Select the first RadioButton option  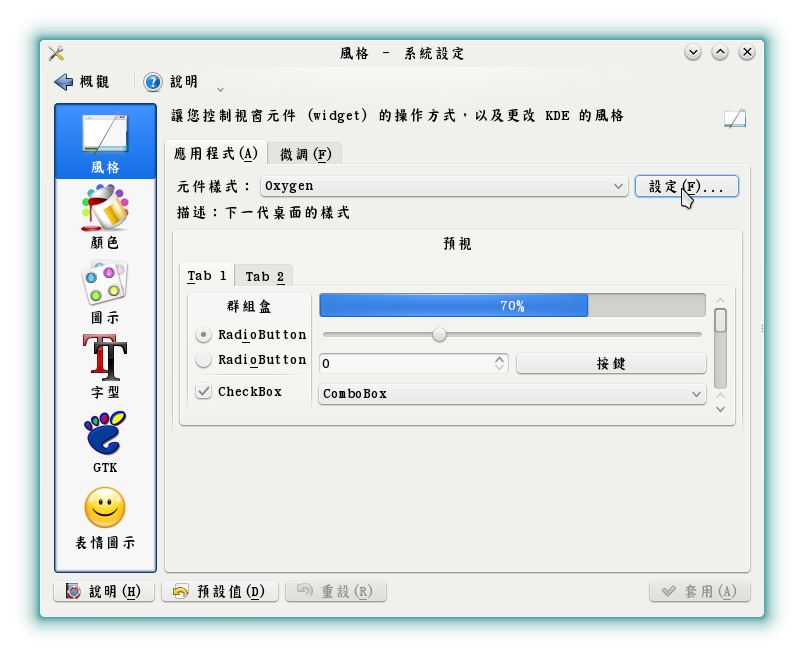point(251,334)
